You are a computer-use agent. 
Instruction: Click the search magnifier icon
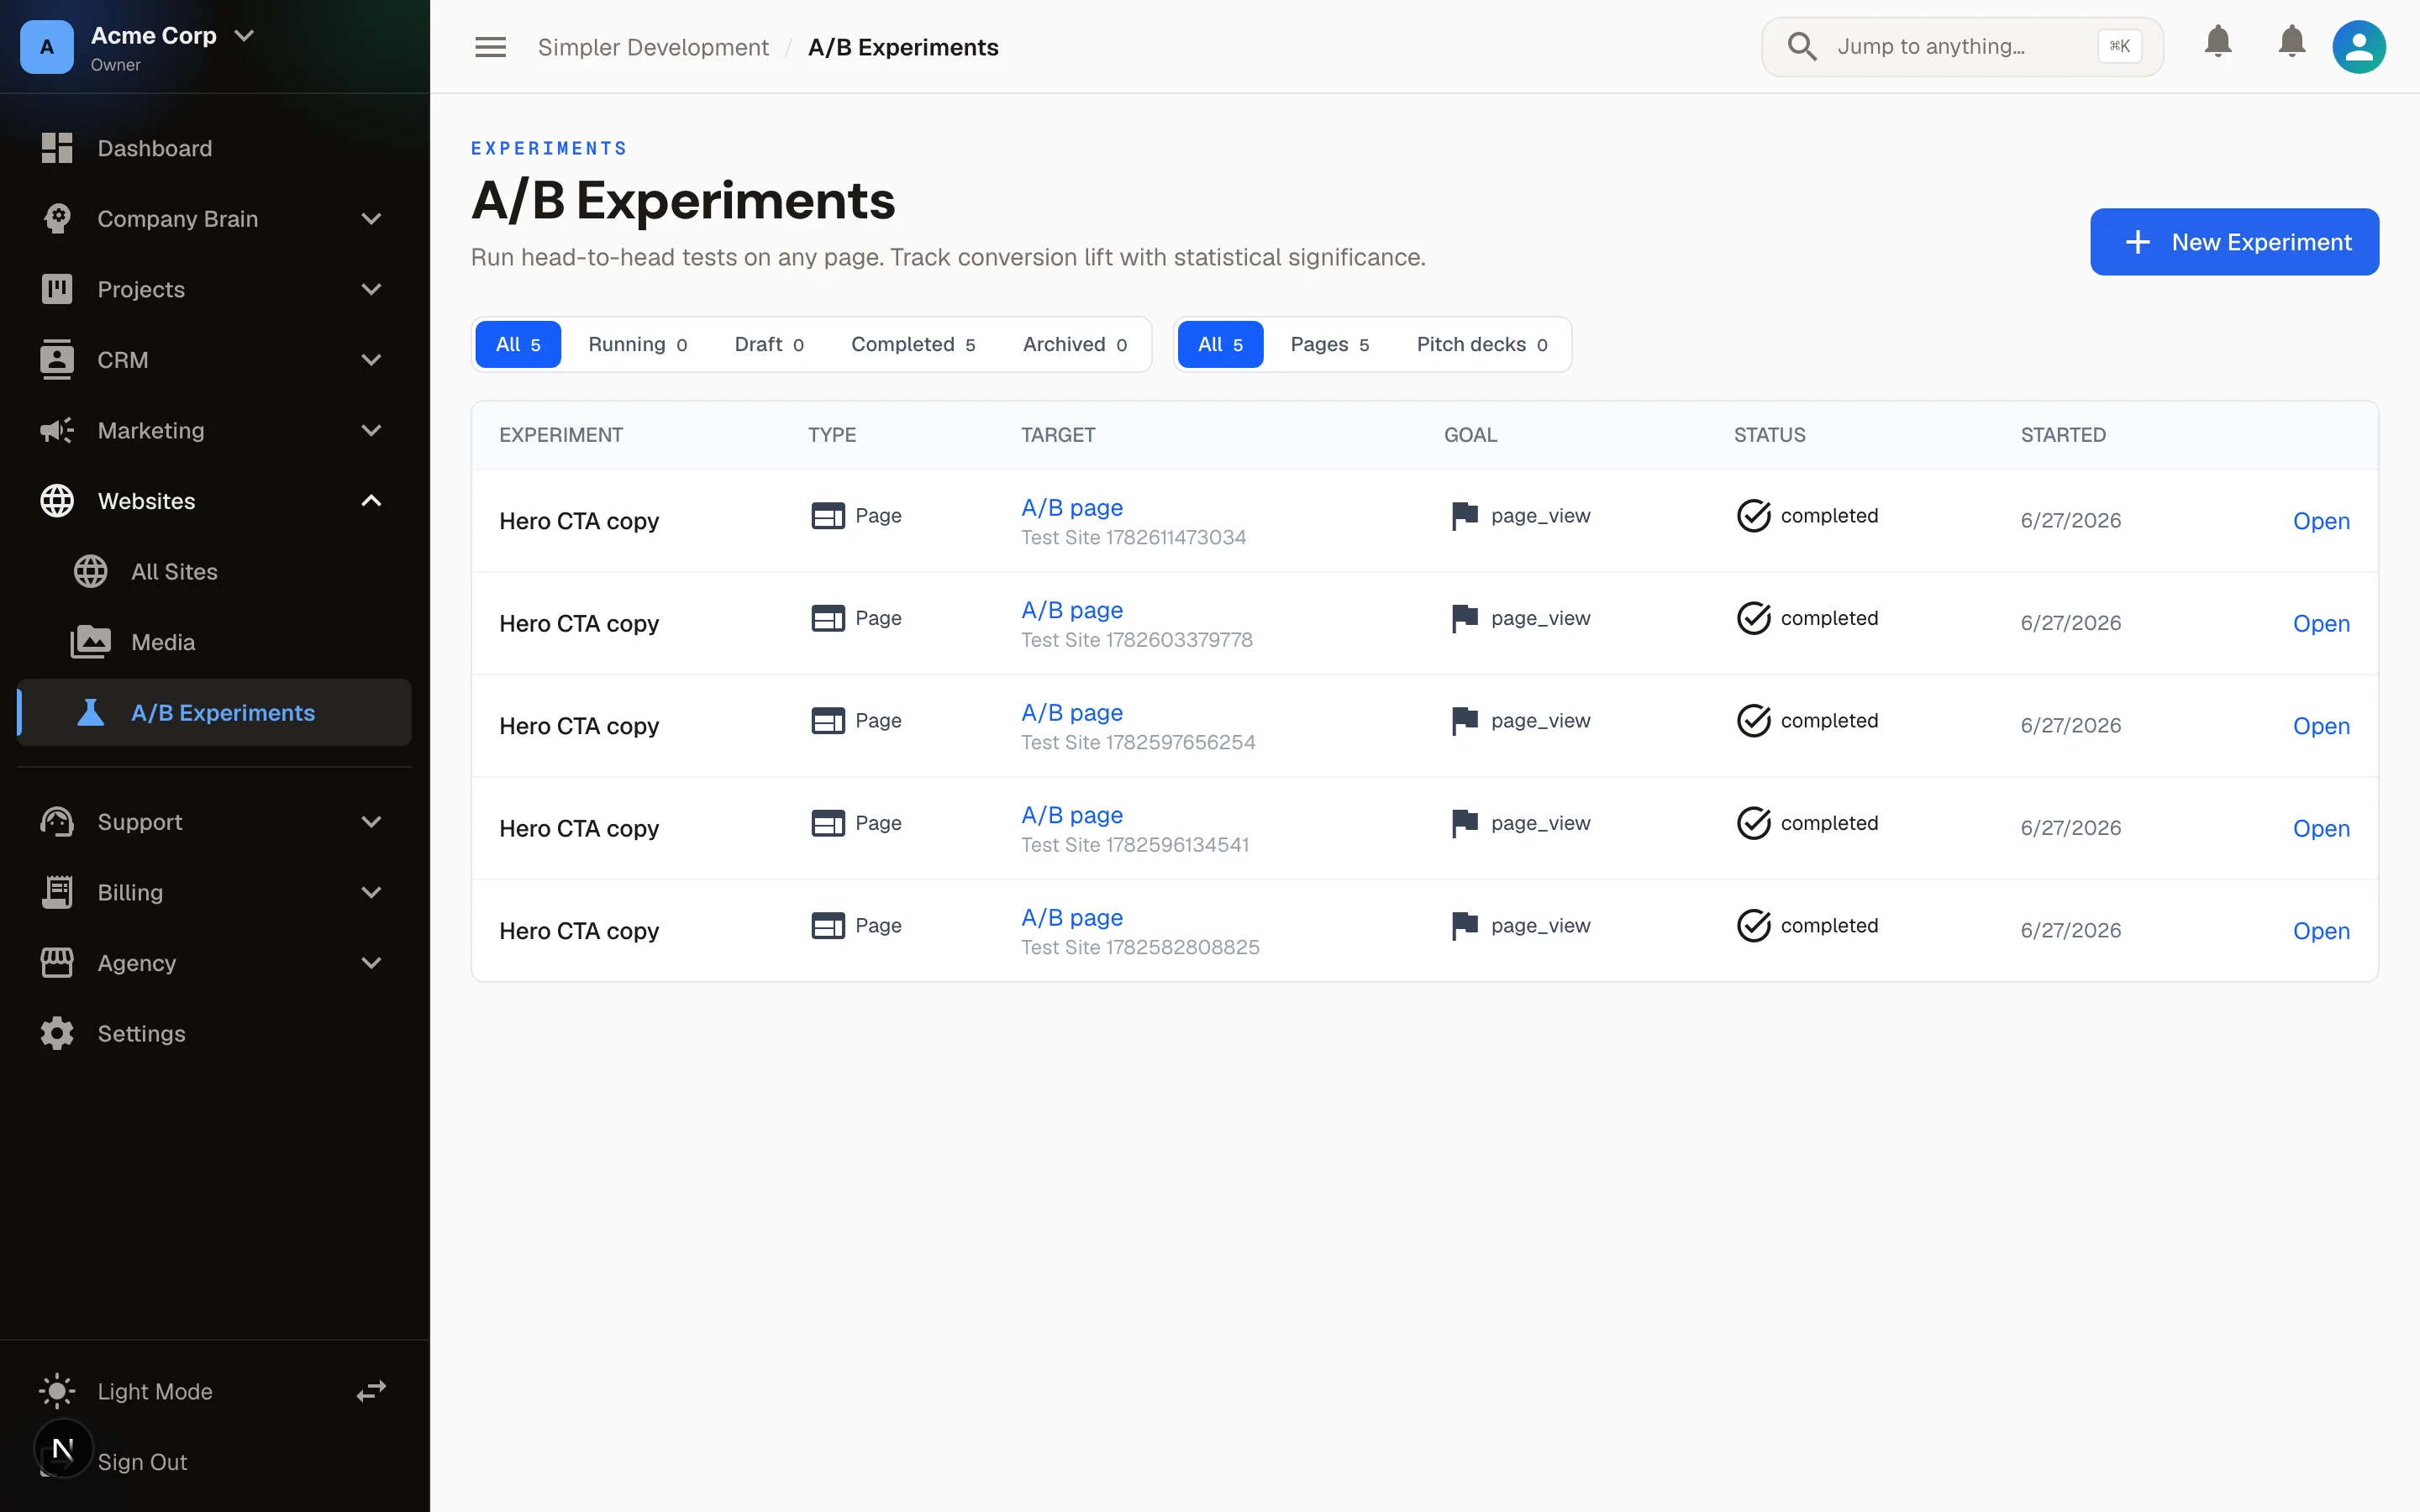1802,46
